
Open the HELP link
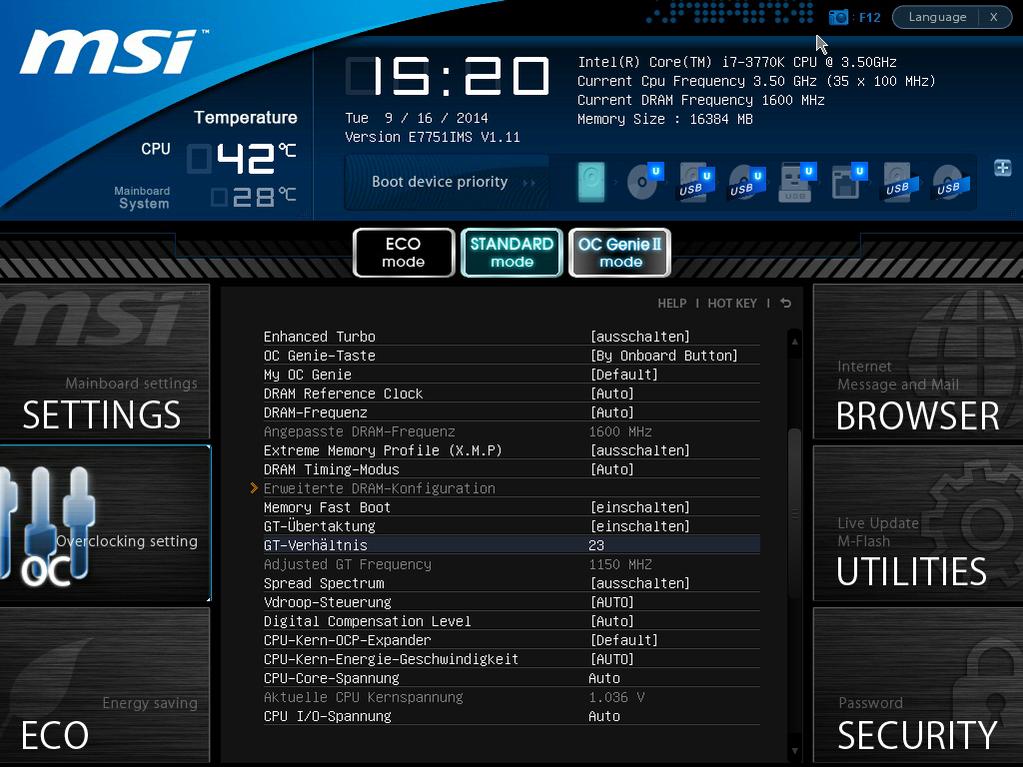point(672,303)
